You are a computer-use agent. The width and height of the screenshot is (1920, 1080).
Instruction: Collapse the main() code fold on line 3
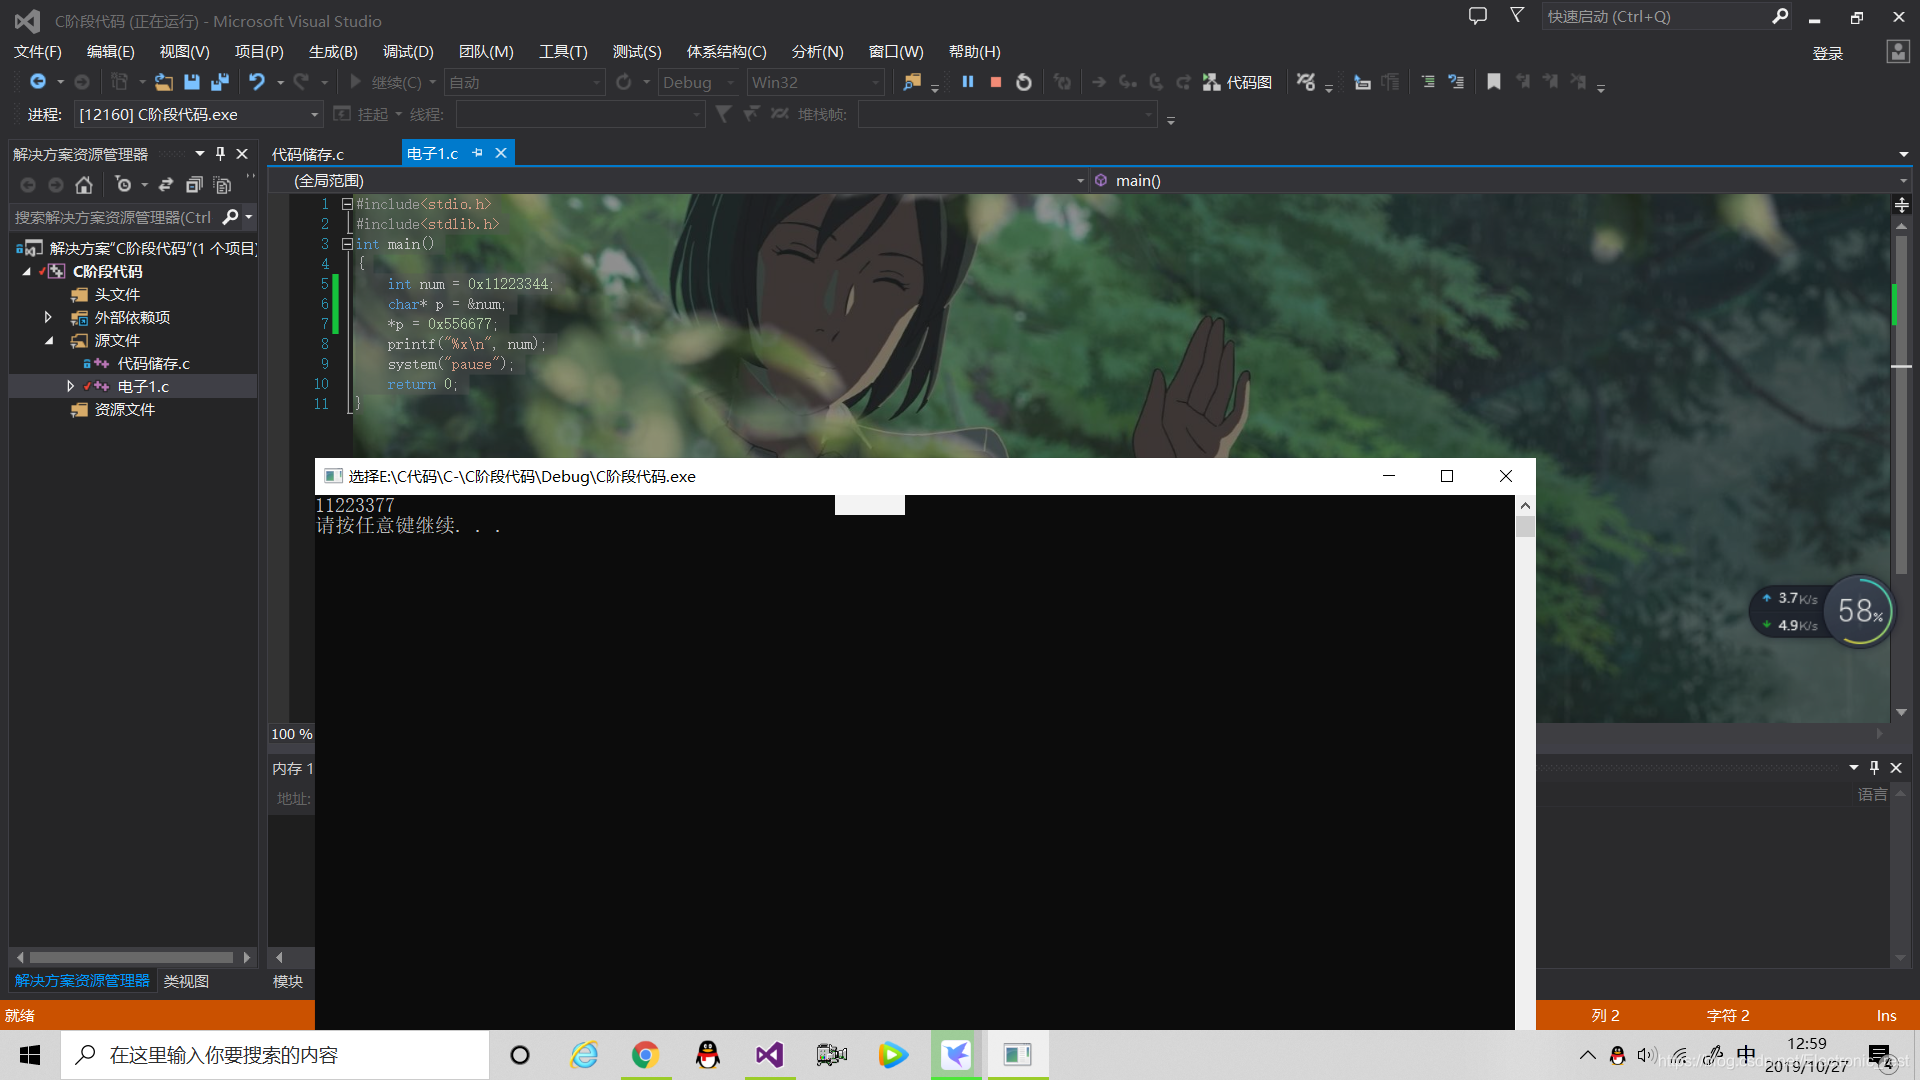coord(347,244)
